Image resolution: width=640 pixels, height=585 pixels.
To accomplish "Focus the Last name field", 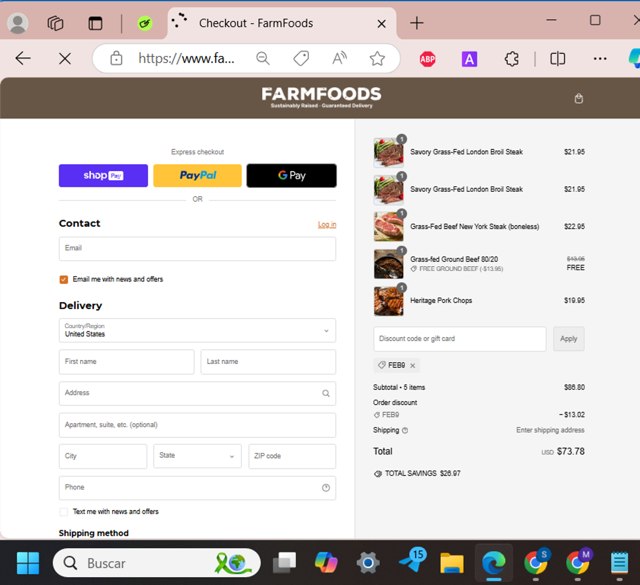I will pos(268,362).
